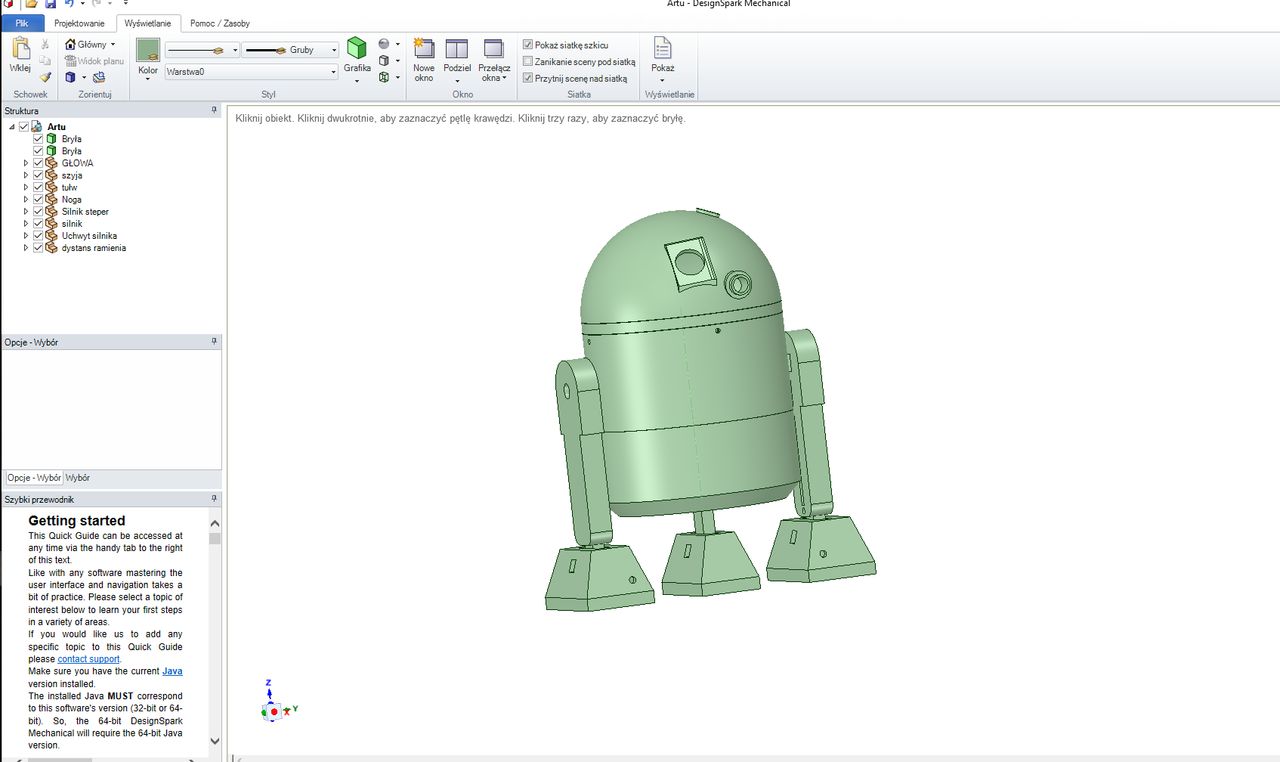Select the Opcje - Wybór bottom tab

pyautogui.click(x=34, y=478)
